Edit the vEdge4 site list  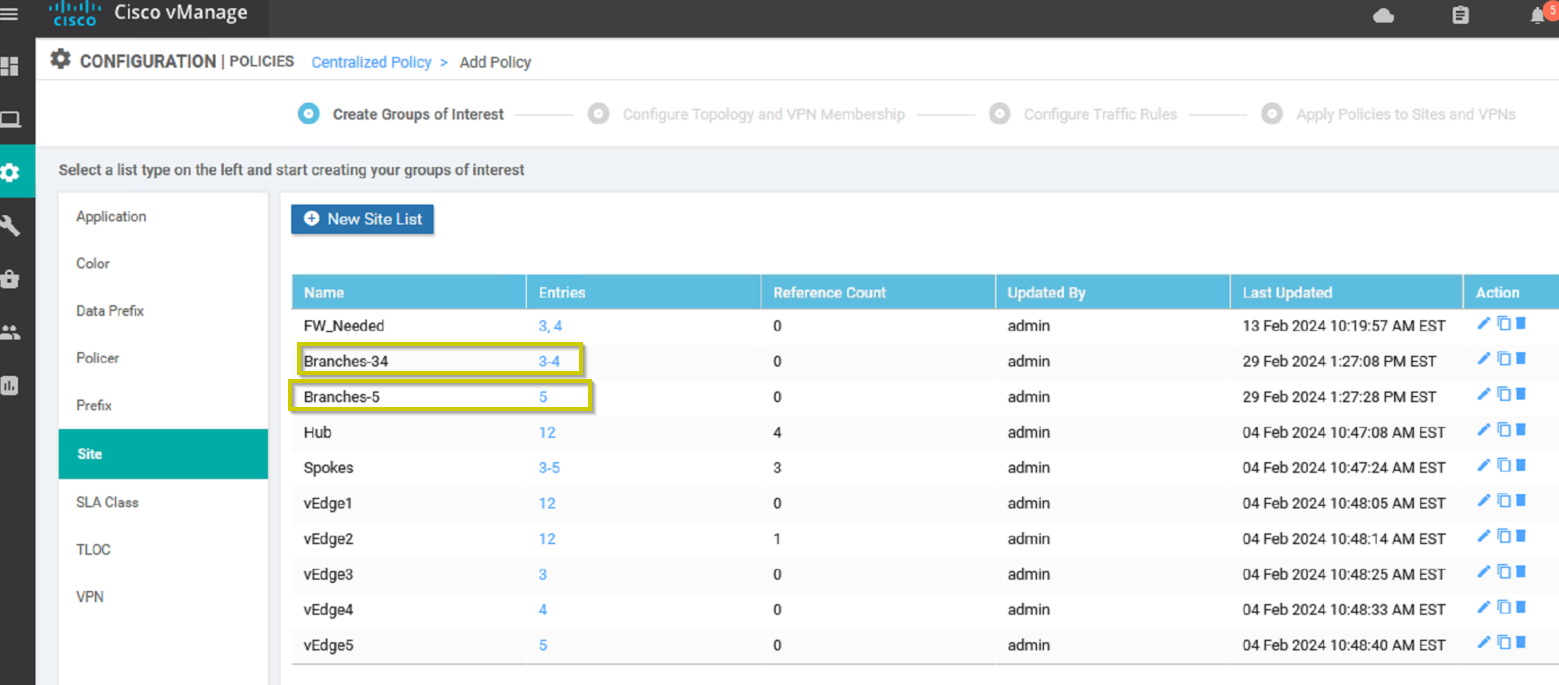pyautogui.click(x=1484, y=607)
